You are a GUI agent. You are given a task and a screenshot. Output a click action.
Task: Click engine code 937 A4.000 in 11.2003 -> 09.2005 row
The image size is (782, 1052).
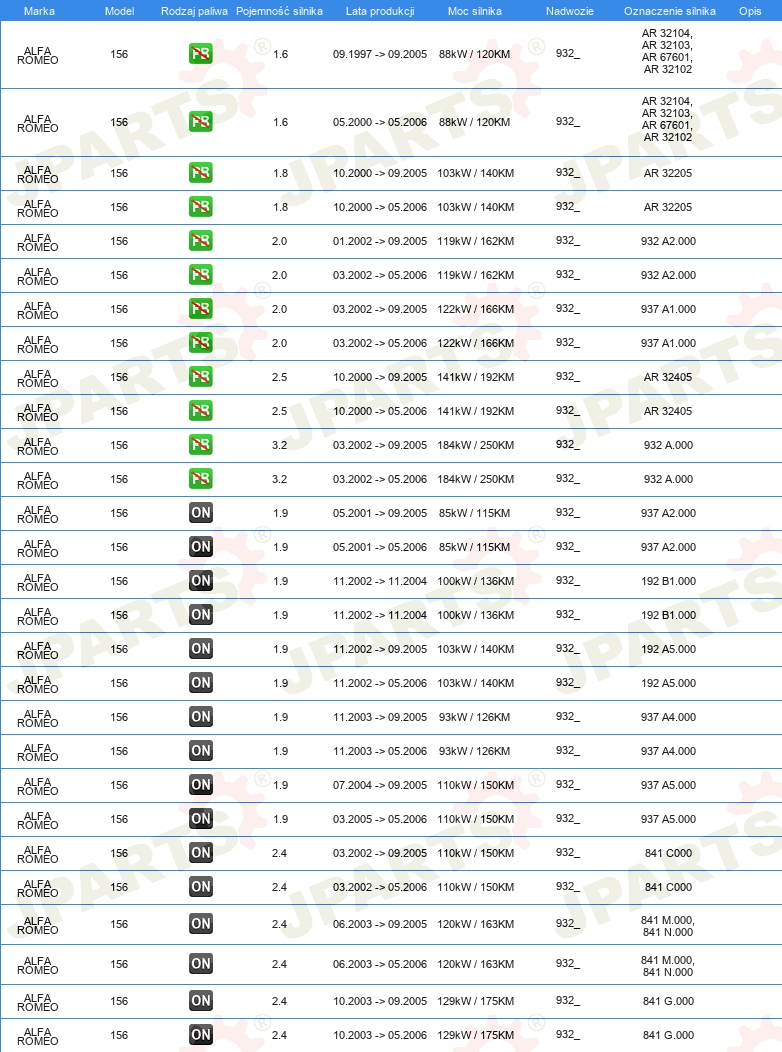[668, 717]
